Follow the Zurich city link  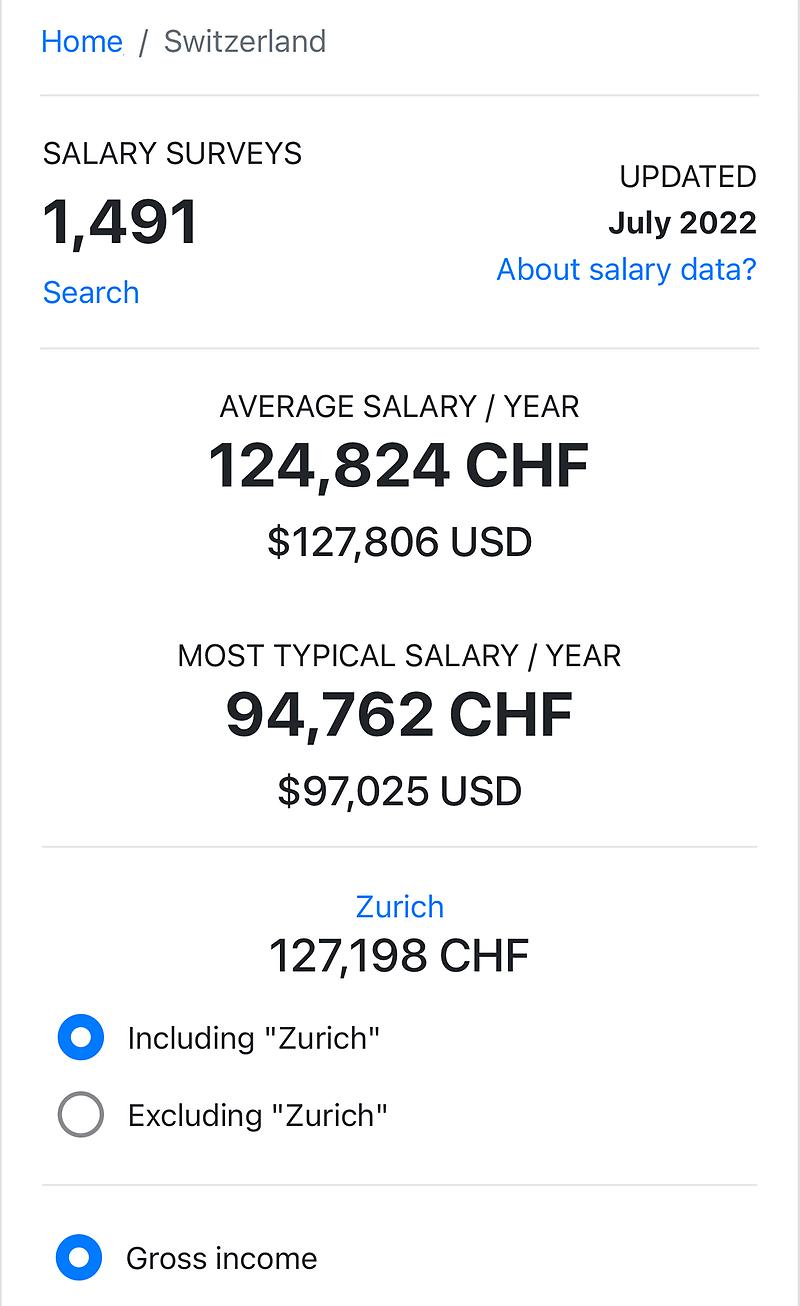click(x=400, y=906)
